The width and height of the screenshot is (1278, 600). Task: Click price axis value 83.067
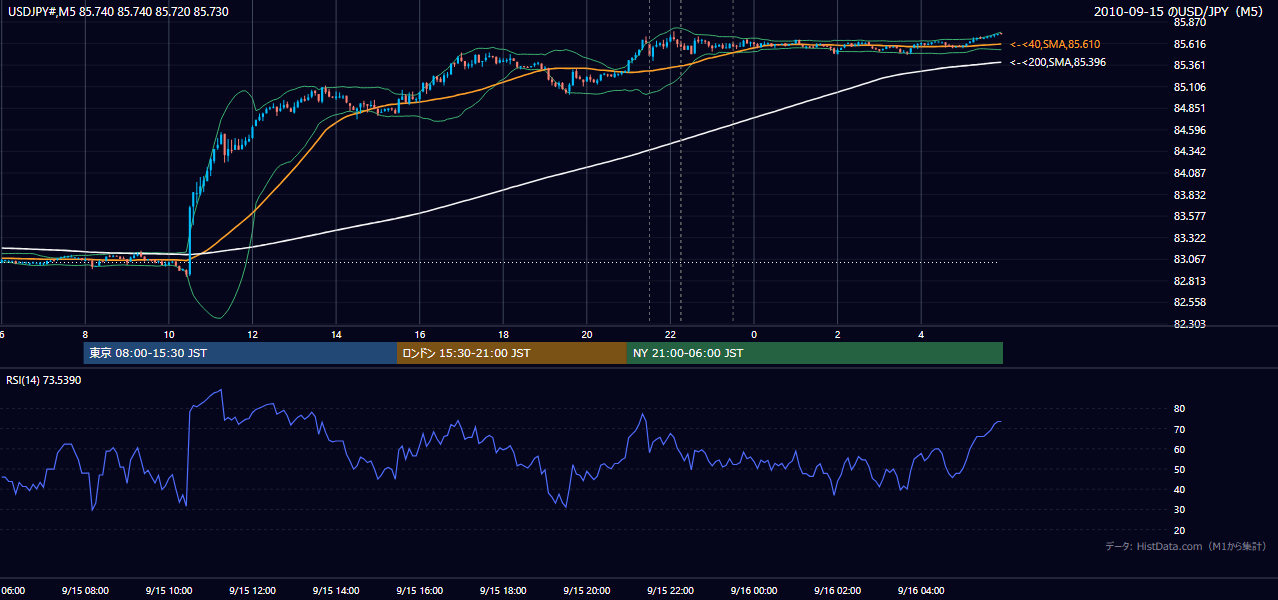[x=1189, y=259]
